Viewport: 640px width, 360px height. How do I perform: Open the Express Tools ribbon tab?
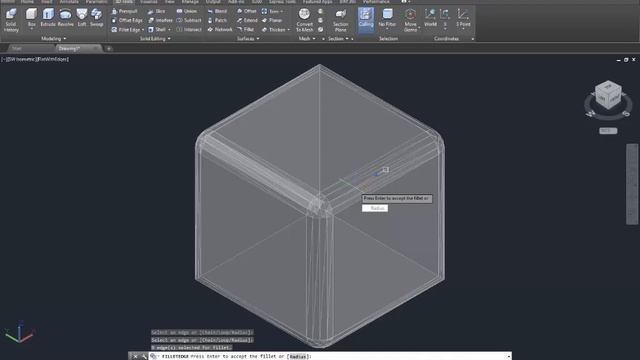tap(282, 2)
